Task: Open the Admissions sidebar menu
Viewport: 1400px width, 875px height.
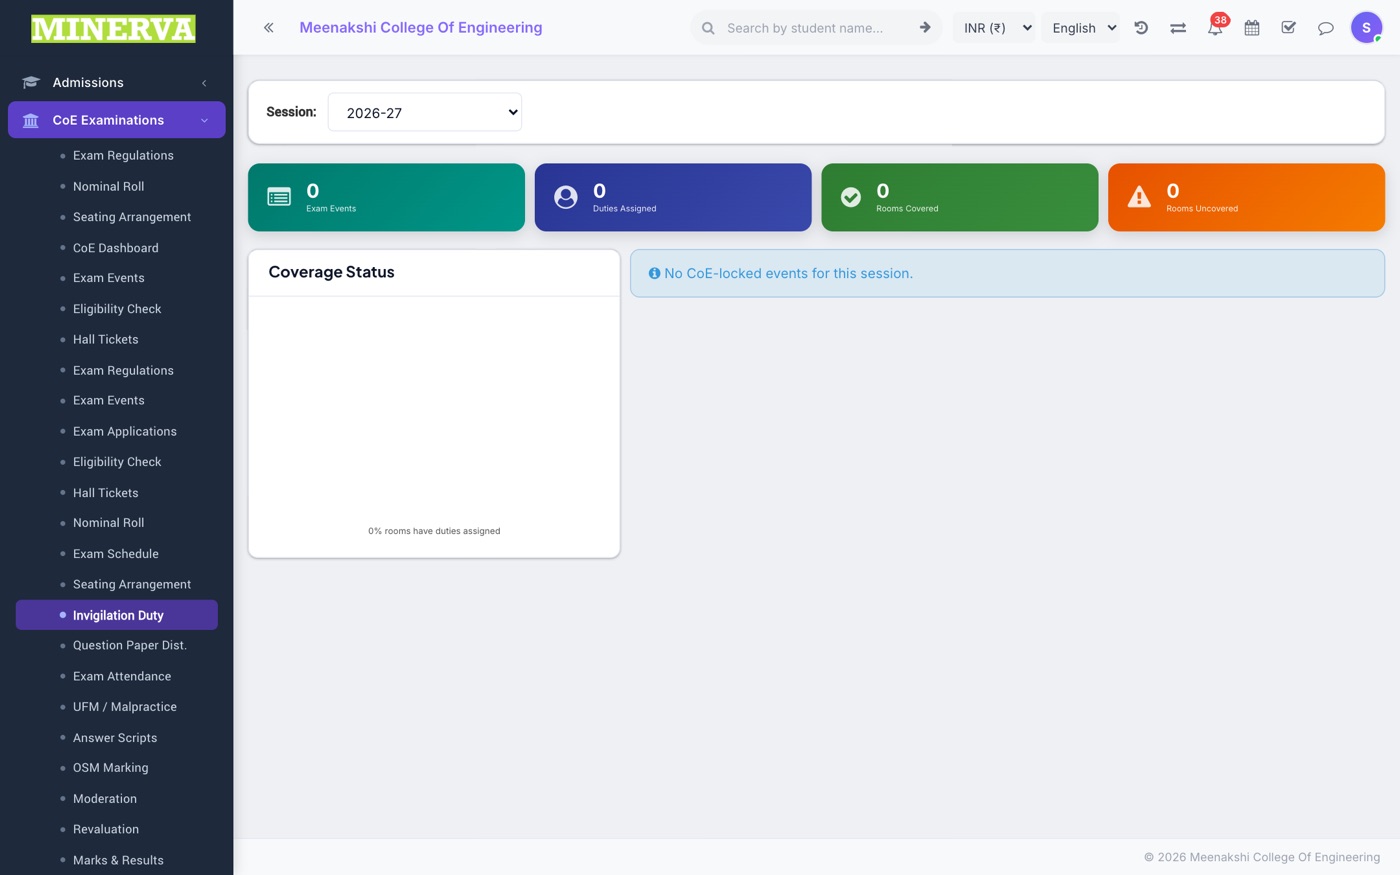Action: [116, 83]
